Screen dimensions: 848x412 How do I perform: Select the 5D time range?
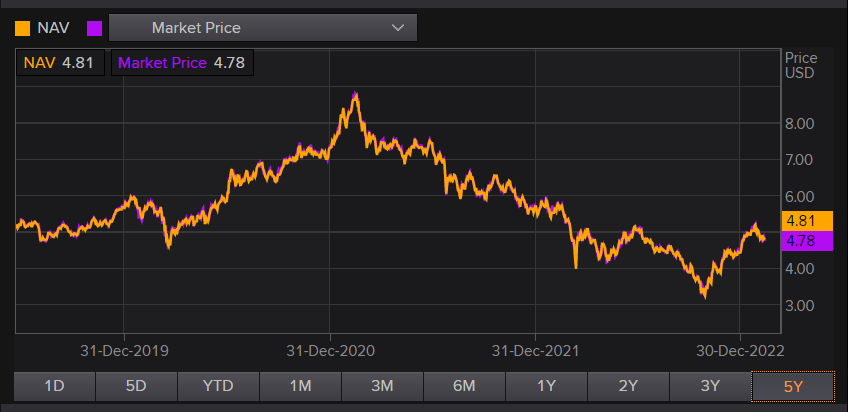pyautogui.click(x=137, y=386)
